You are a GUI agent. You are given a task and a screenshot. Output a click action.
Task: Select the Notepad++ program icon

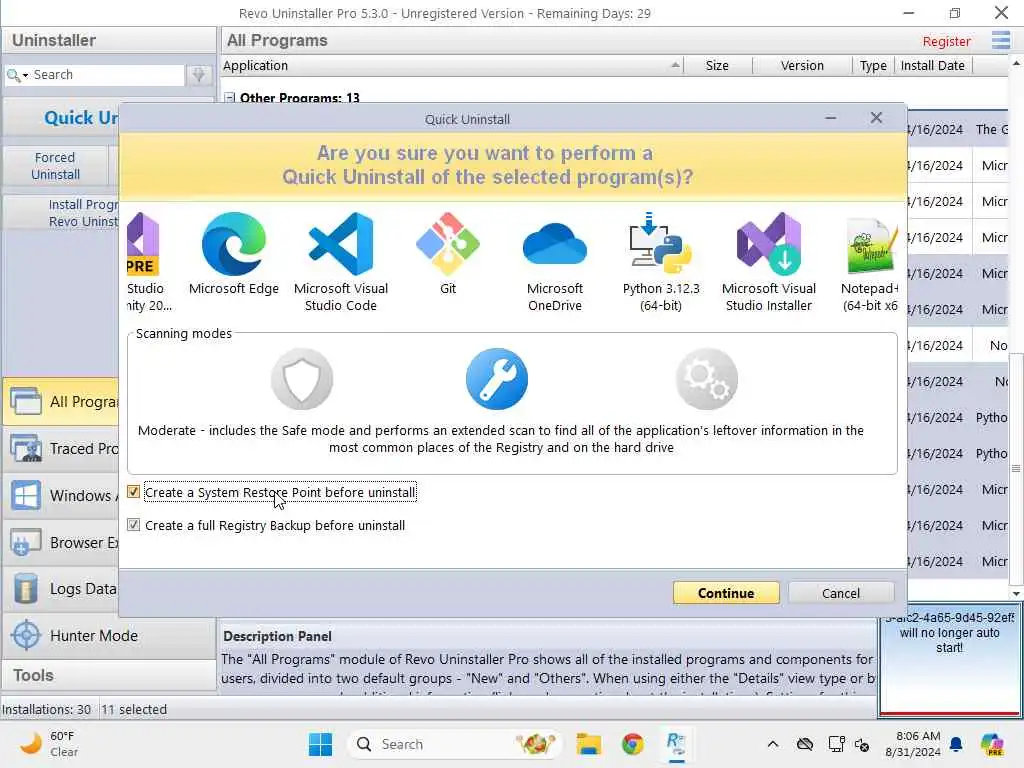[x=871, y=246]
